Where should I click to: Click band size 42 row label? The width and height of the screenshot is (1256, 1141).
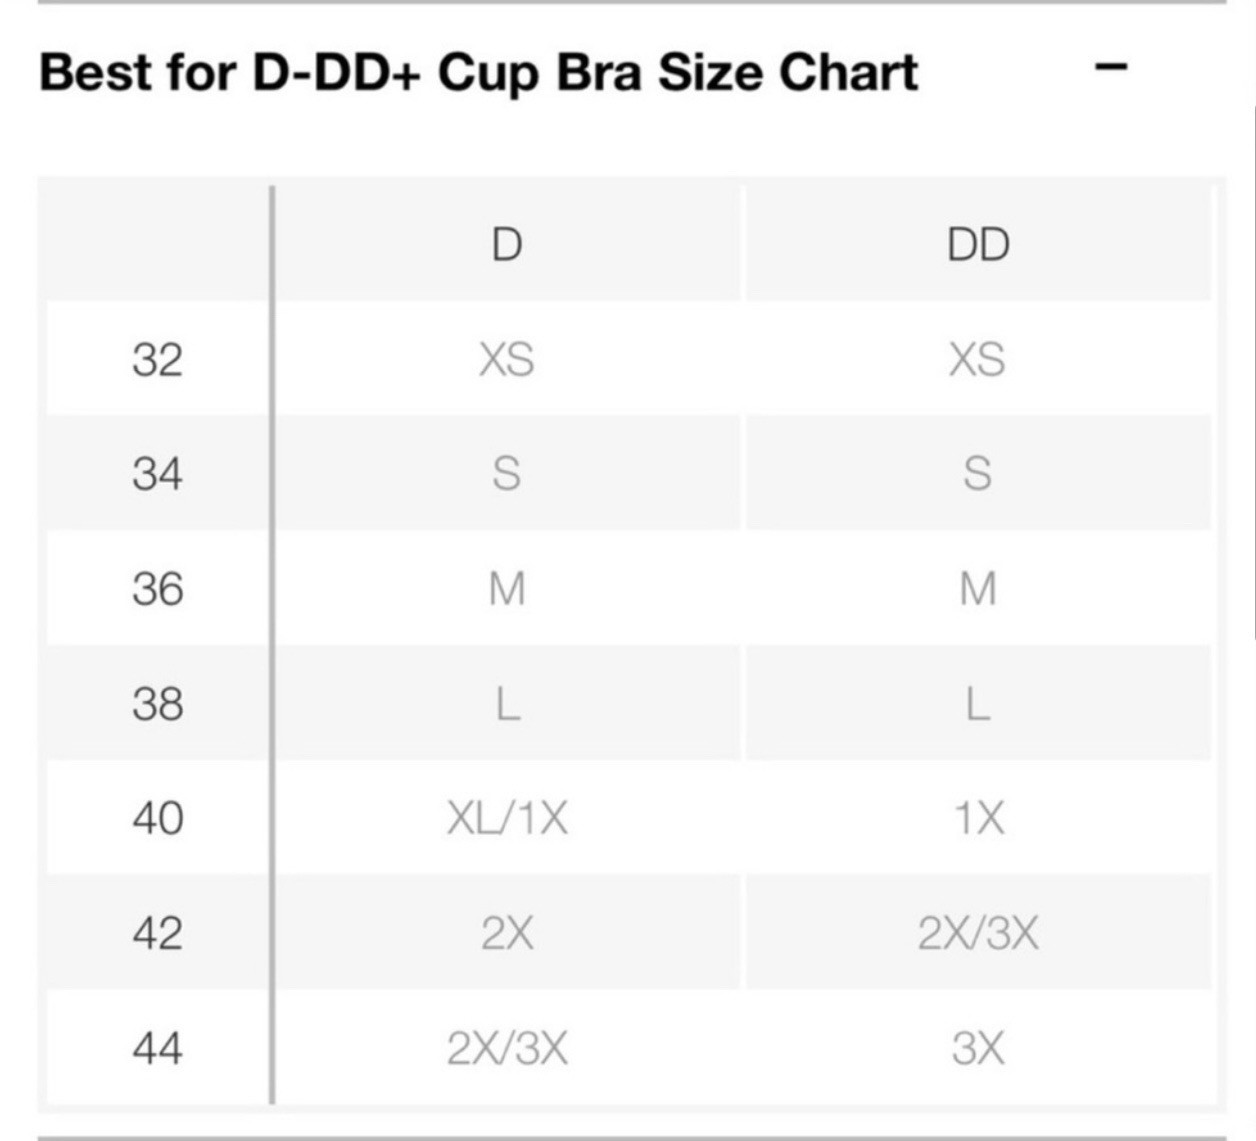pyautogui.click(x=157, y=933)
